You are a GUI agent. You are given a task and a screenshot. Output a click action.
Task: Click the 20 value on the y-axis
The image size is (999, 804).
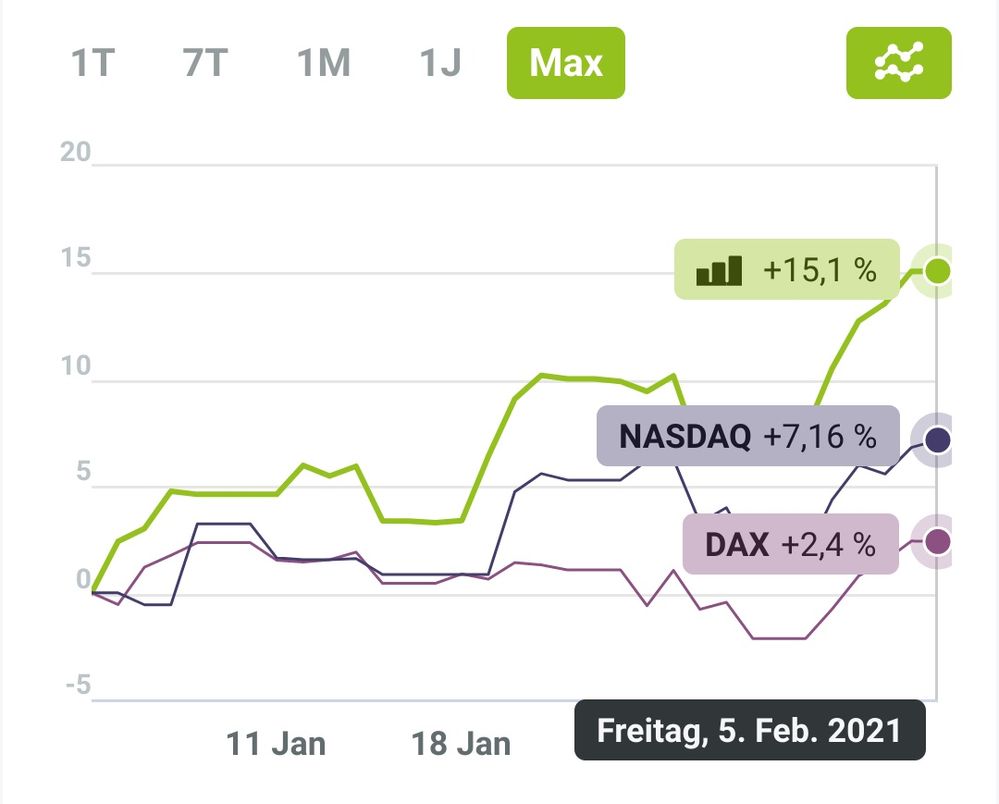coord(76,153)
